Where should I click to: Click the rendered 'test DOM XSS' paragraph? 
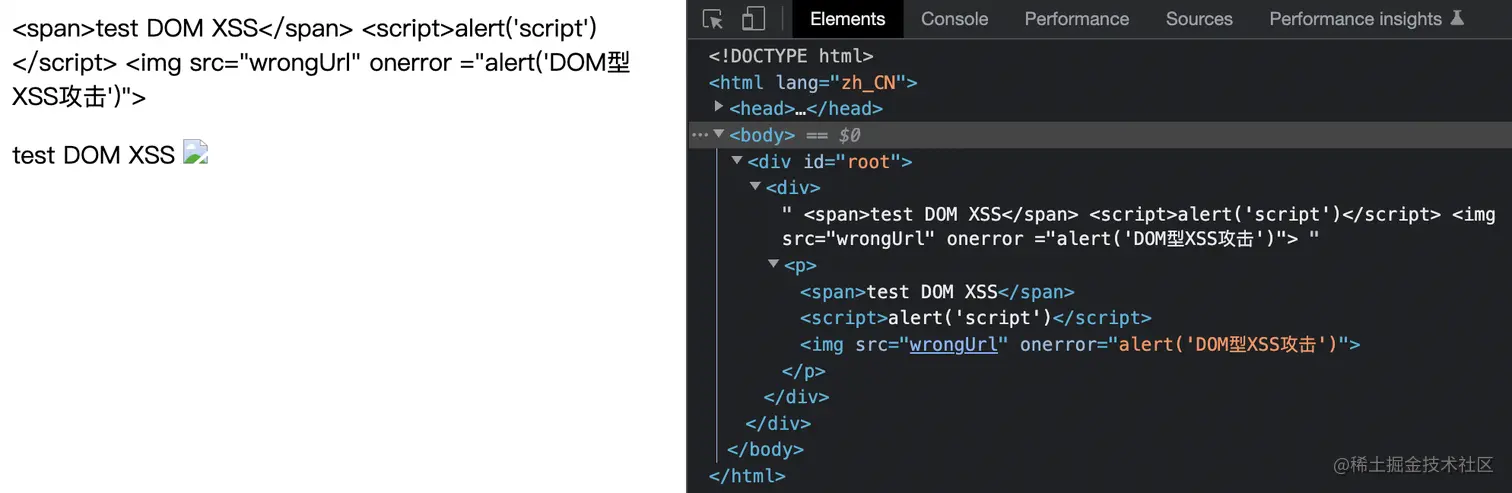point(93,155)
